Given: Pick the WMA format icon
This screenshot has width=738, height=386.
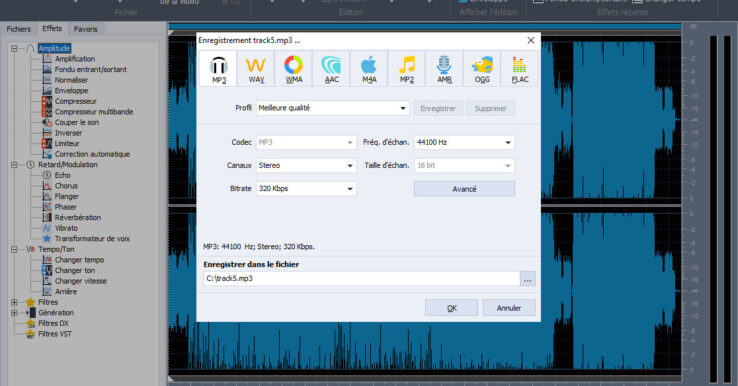Looking at the screenshot, I should click(x=294, y=69).
